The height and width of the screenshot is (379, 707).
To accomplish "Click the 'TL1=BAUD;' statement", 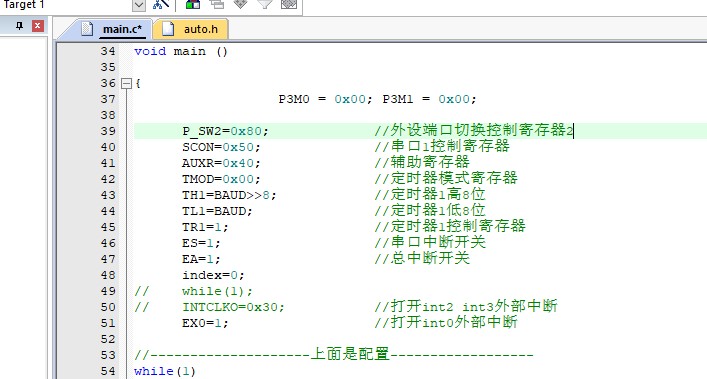I will pyautogui.click(x=217, y=211).
